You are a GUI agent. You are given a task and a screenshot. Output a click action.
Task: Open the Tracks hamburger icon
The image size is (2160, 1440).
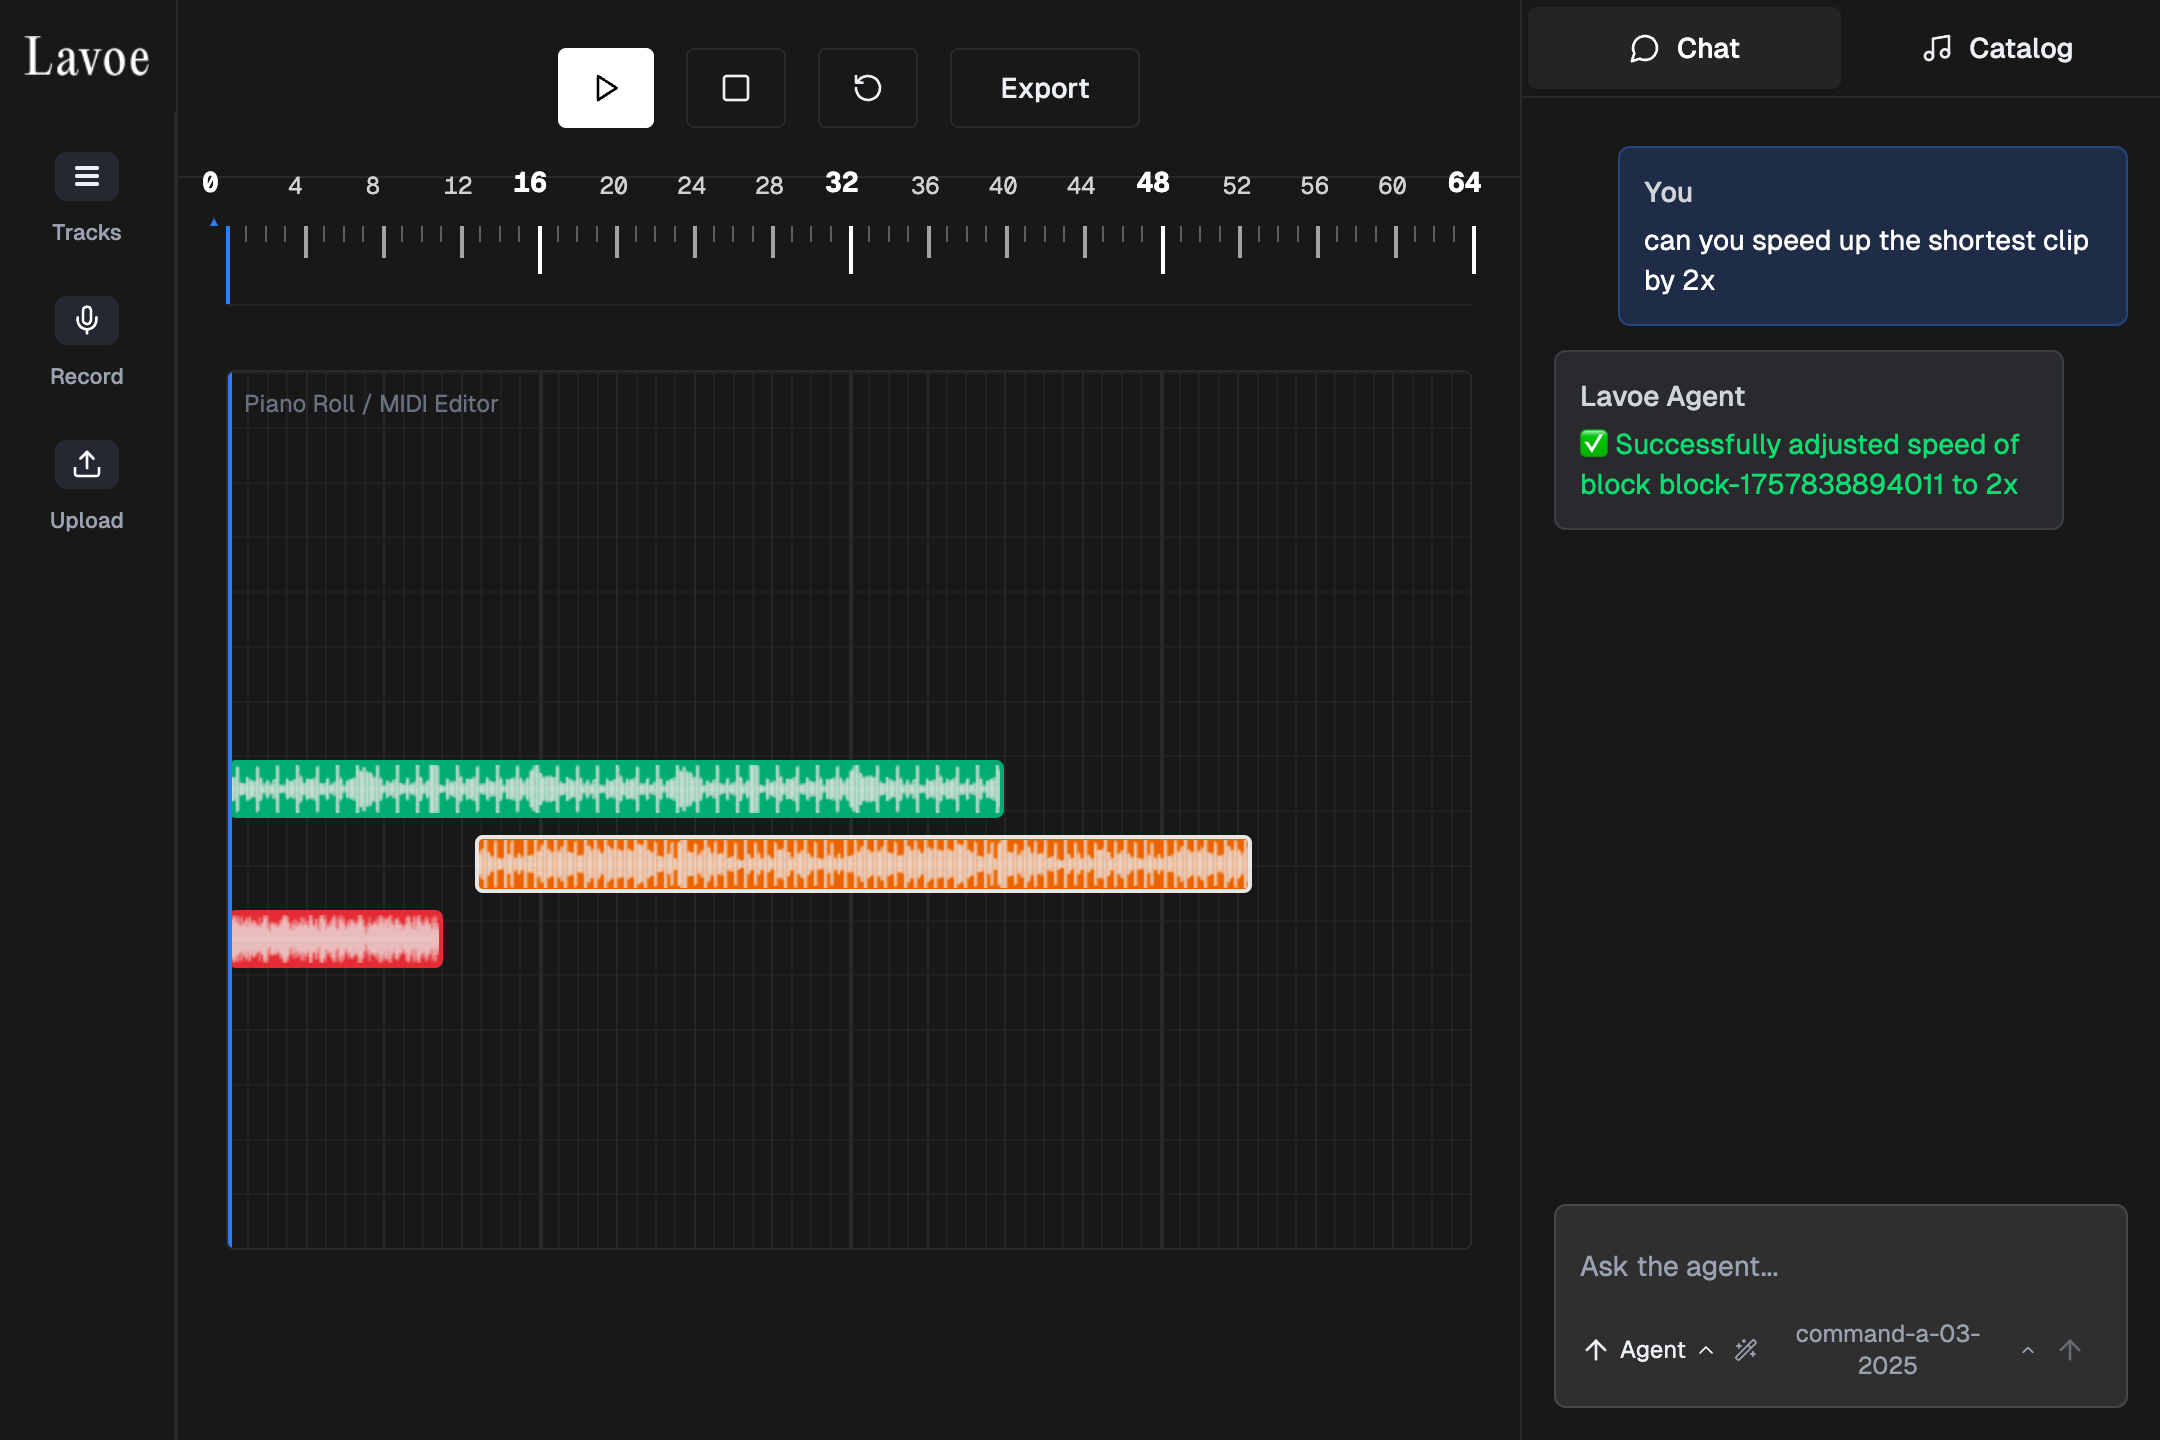(87, 177)
